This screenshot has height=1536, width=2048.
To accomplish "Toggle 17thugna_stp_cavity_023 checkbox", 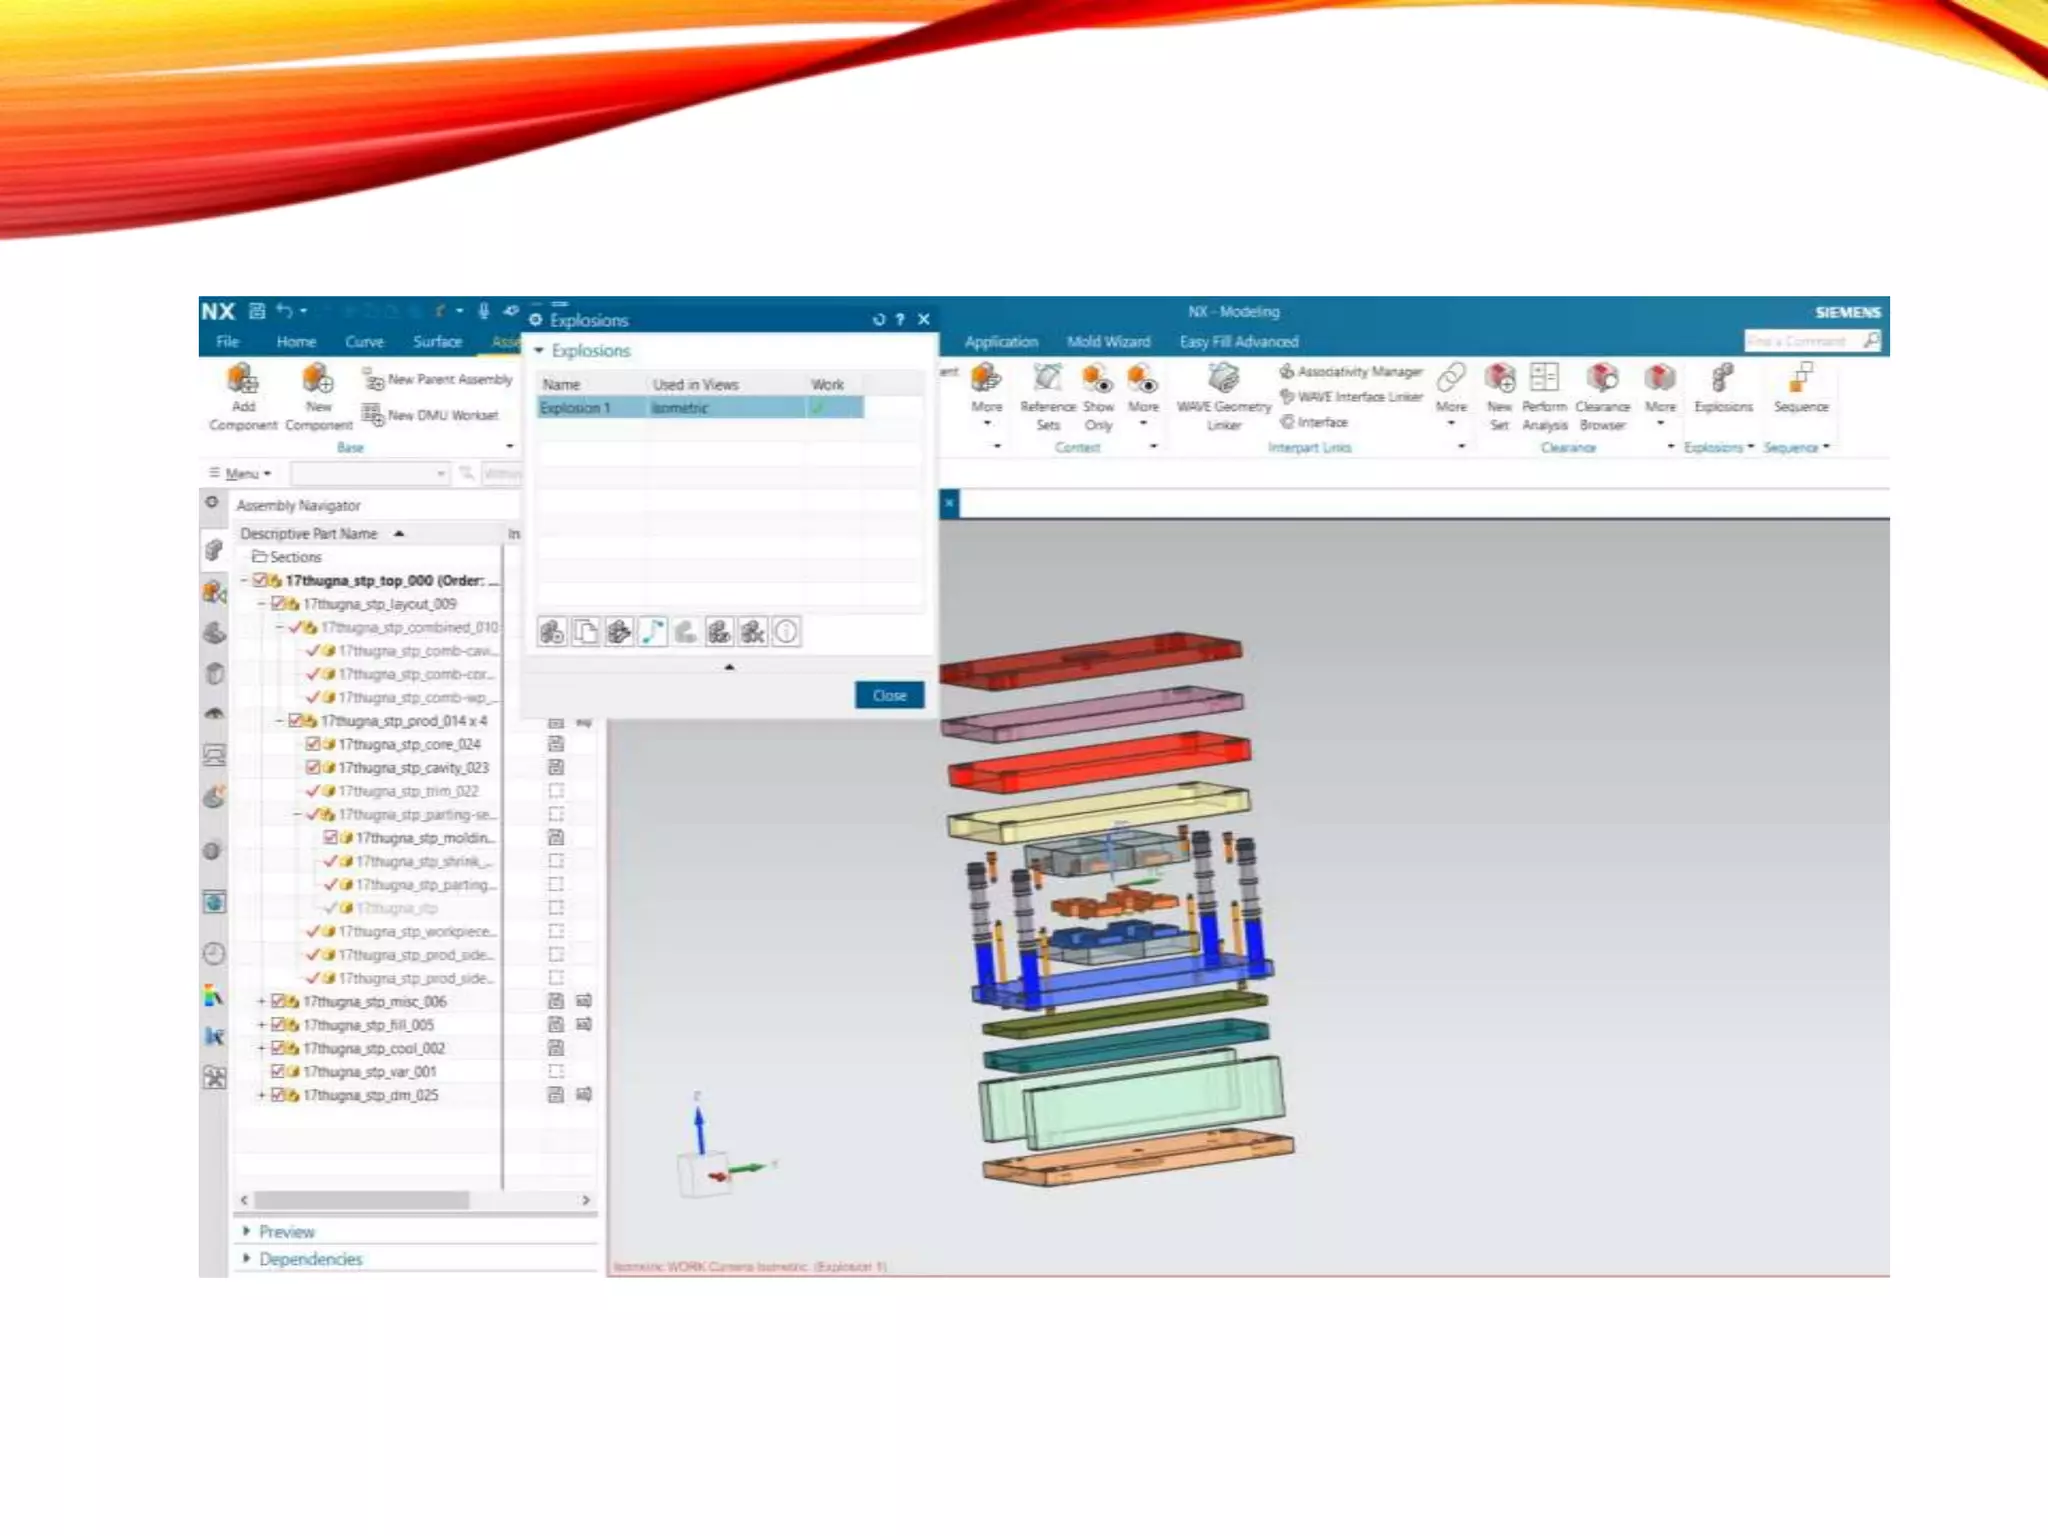I will 313,767.
